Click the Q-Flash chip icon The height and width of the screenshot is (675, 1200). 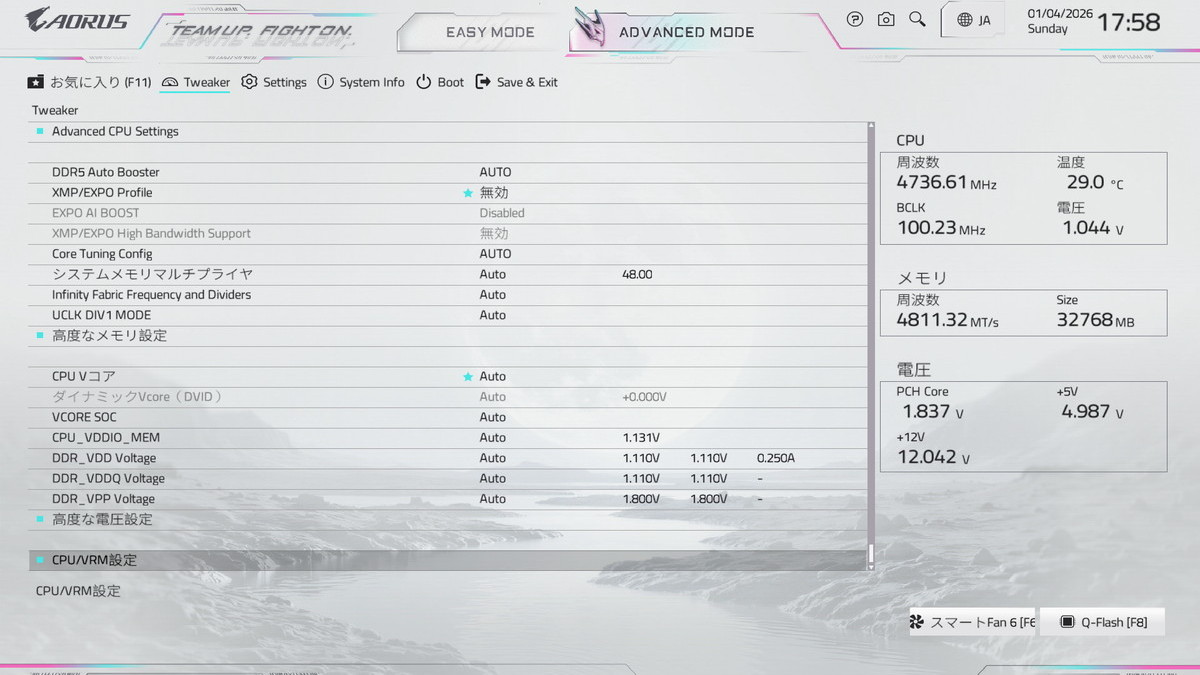coord(1067,622)
